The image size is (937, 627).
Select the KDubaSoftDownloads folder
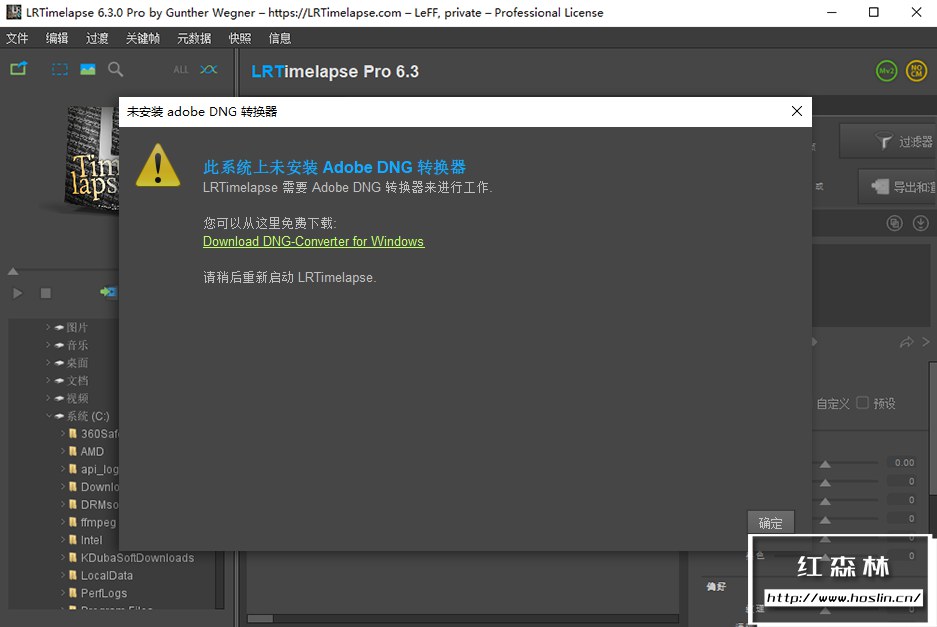(x=137, y=558)
